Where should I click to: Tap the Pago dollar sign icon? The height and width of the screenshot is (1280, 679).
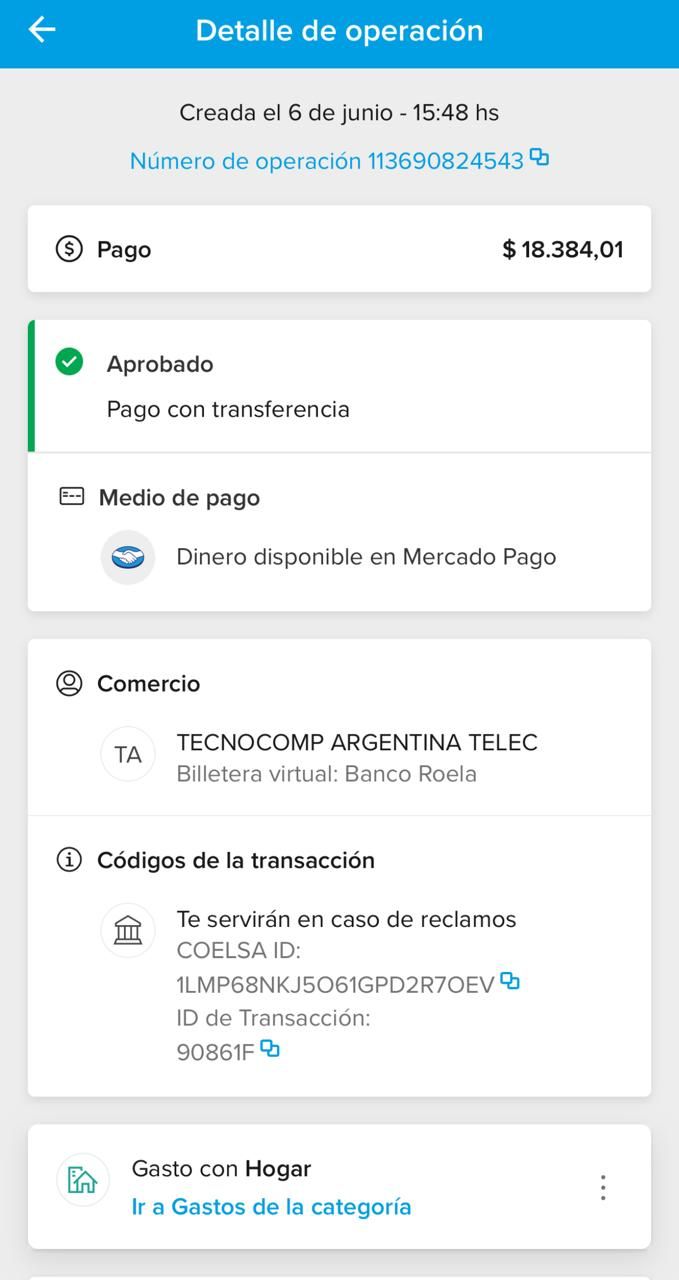tap(69, 249)
